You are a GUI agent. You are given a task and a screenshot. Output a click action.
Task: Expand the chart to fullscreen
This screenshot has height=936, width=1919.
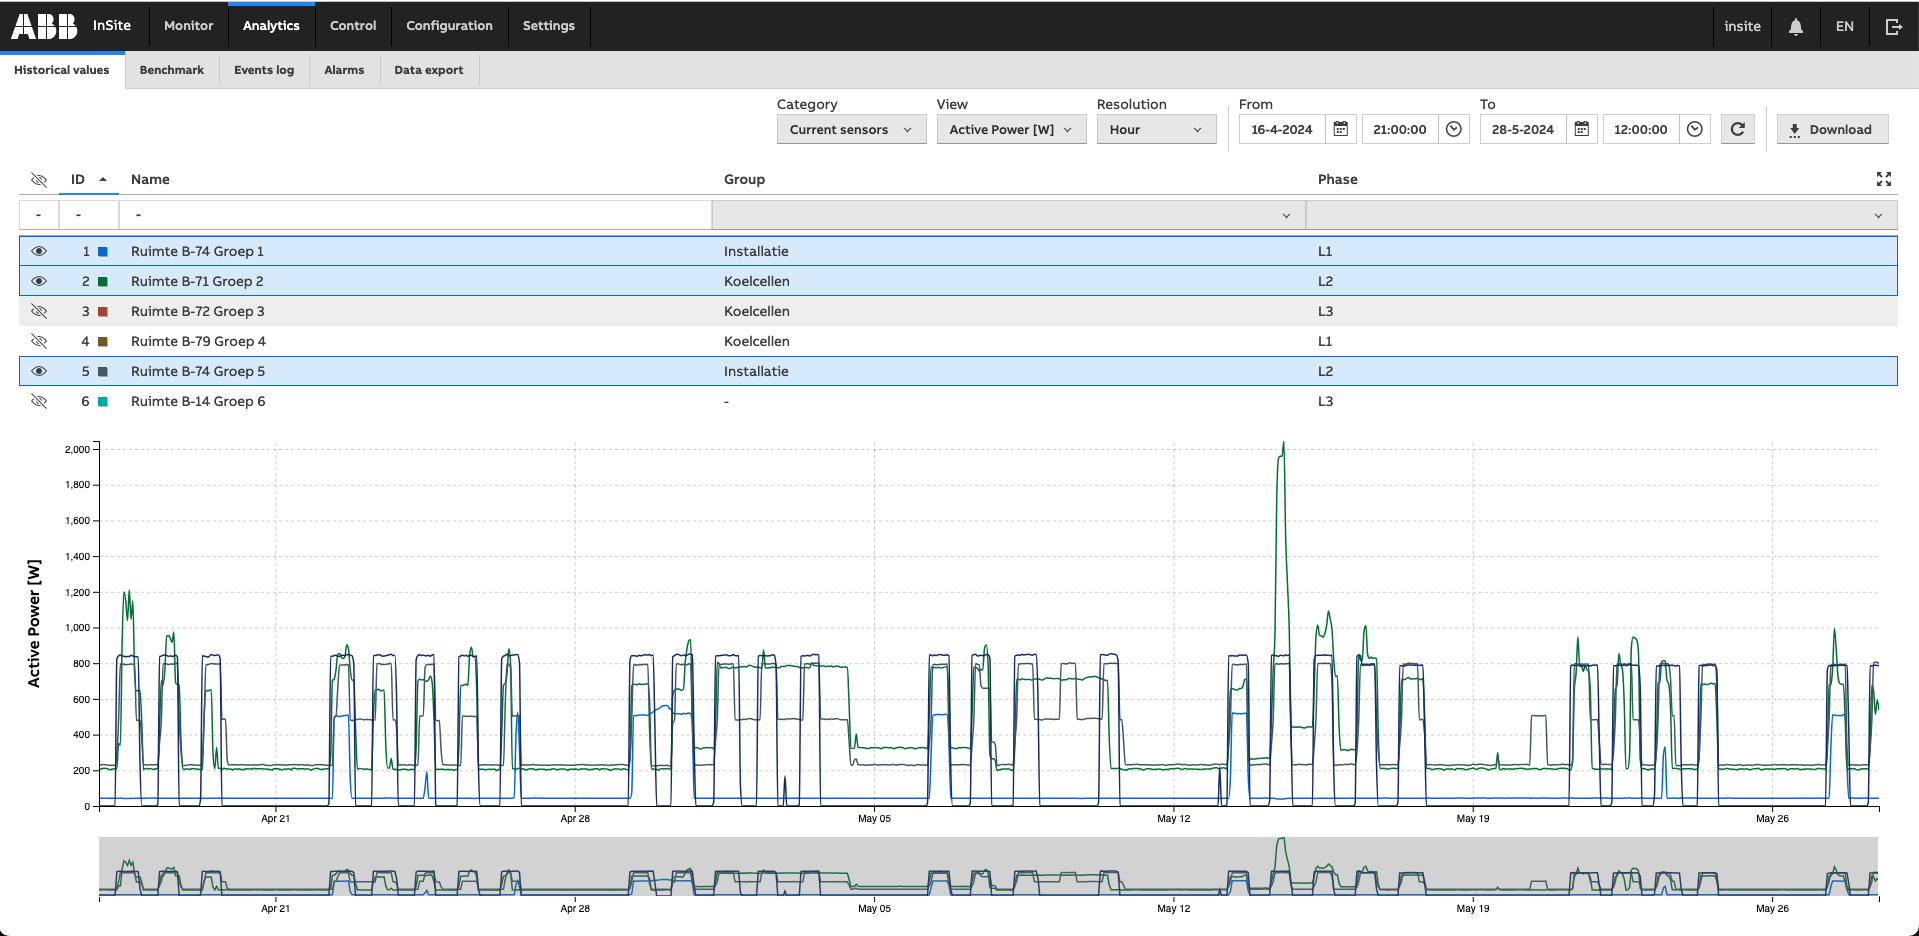point(1883,179)
